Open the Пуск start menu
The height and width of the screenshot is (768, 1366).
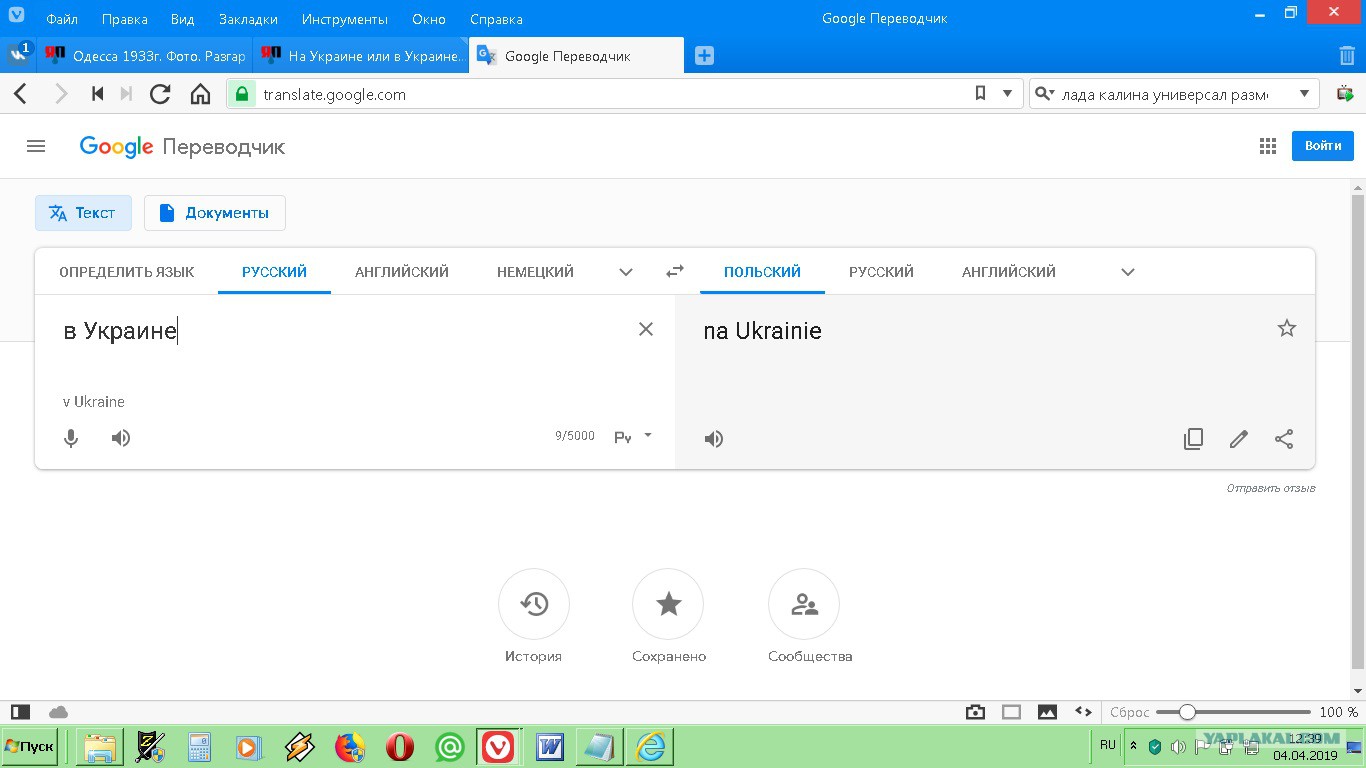tap(29, 747)
